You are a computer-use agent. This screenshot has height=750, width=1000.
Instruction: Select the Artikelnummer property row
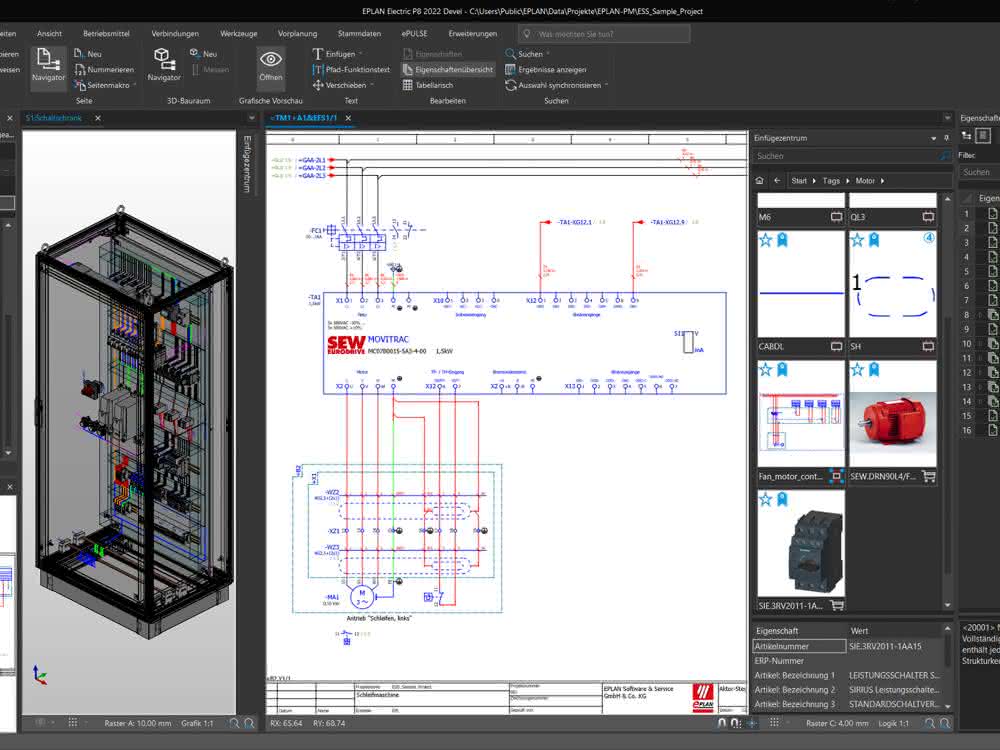[x=846, y=646]
